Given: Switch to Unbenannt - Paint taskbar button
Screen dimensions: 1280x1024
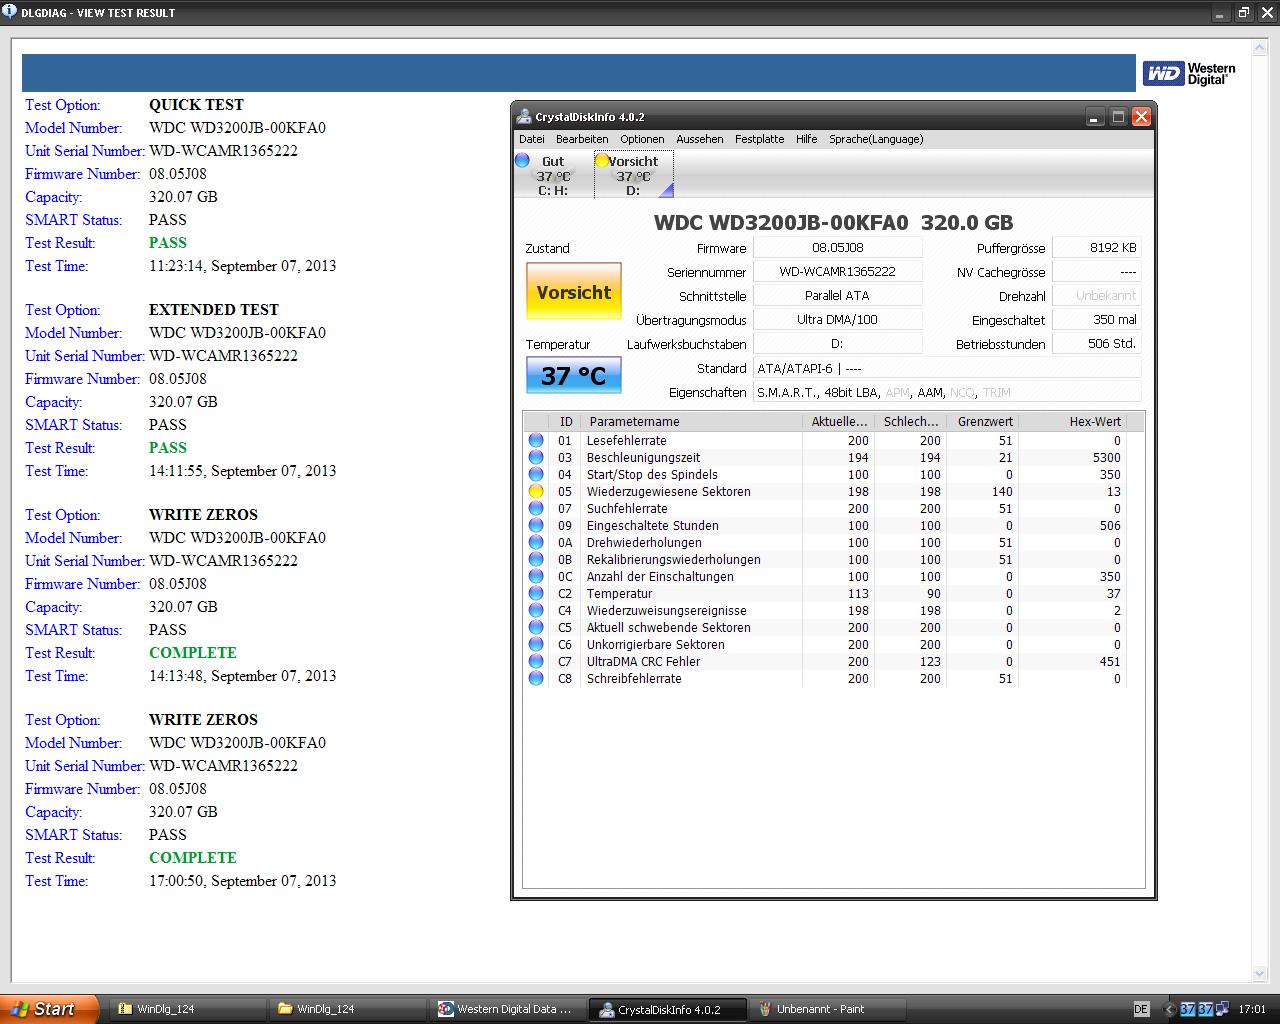Looking at the screenshot, I should point(828,1009).
